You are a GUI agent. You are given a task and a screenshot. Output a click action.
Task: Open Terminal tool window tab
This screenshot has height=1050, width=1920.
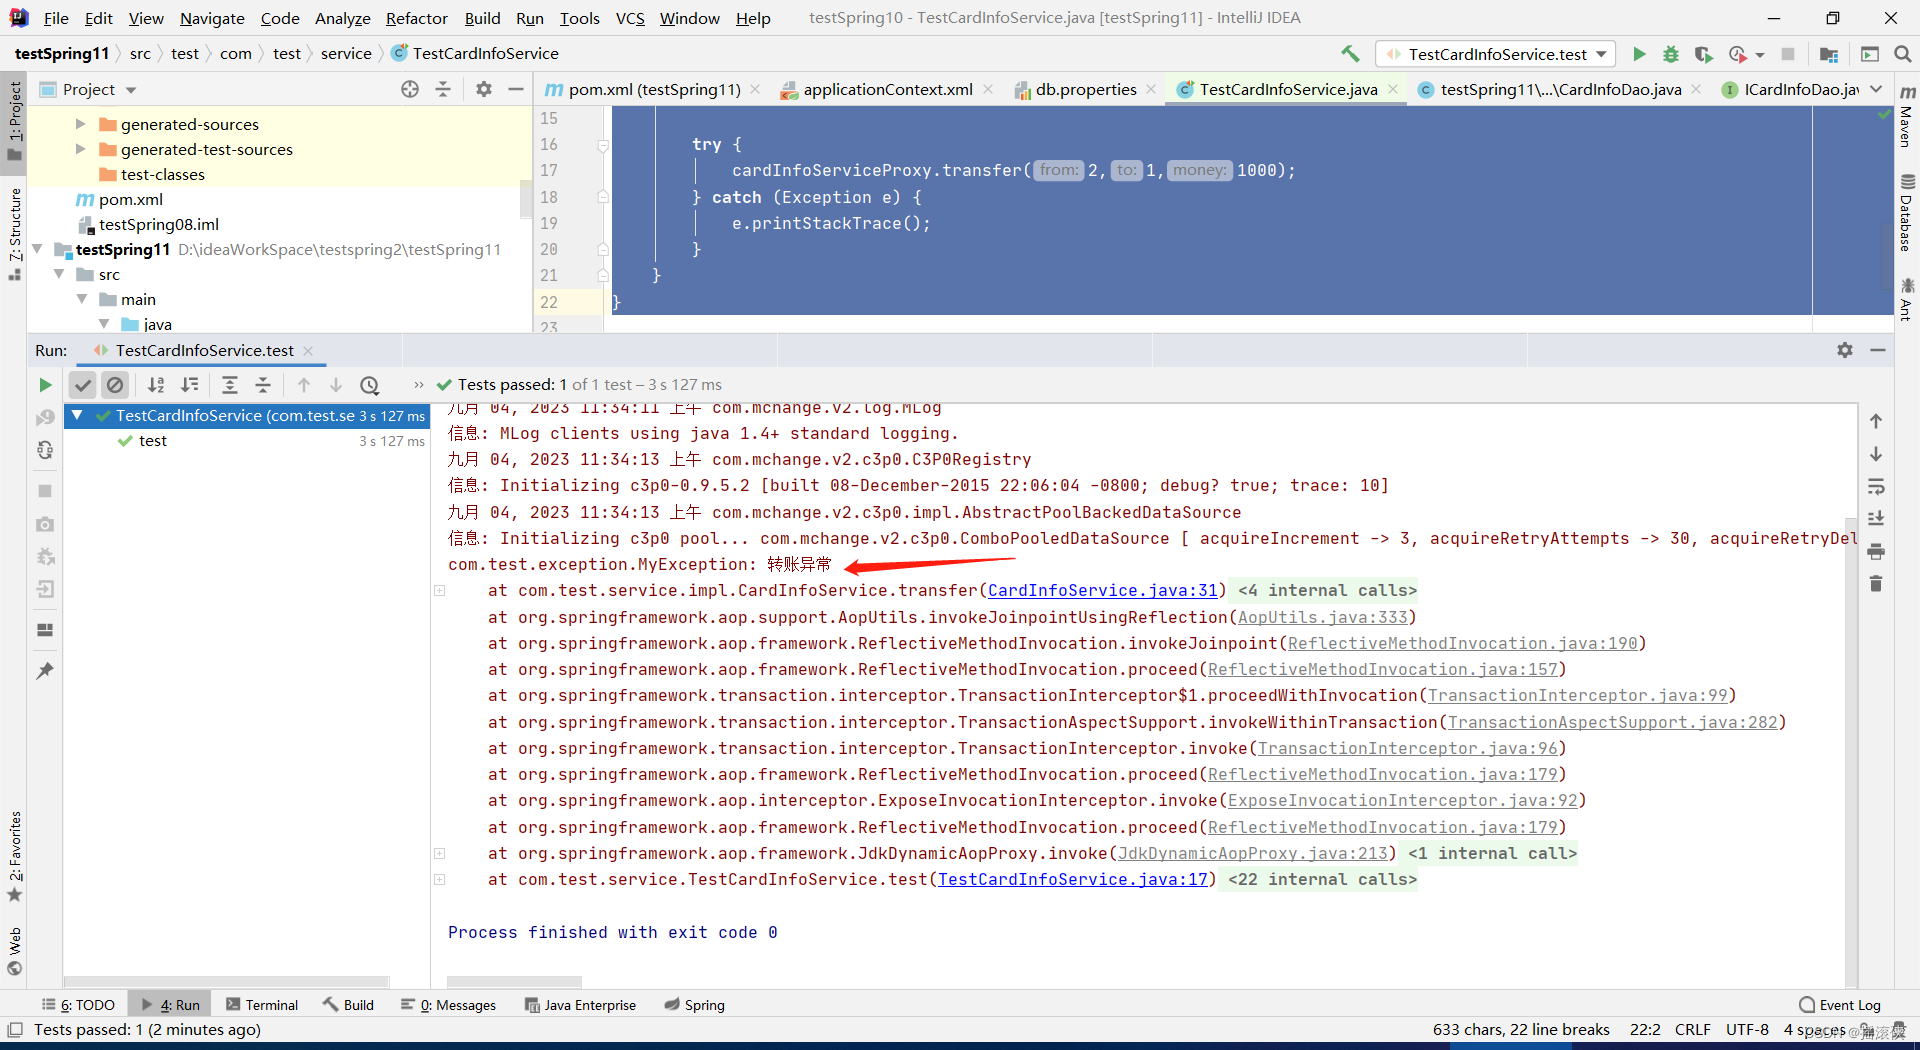click(262, 1005)
